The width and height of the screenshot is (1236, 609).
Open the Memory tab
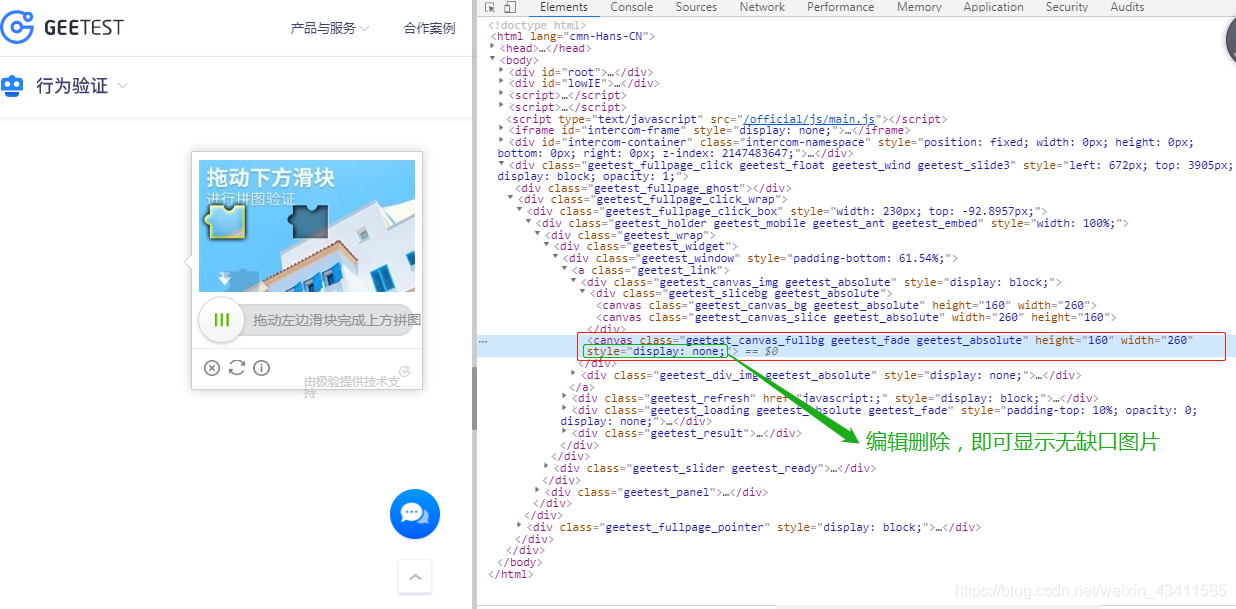point(919,7)
